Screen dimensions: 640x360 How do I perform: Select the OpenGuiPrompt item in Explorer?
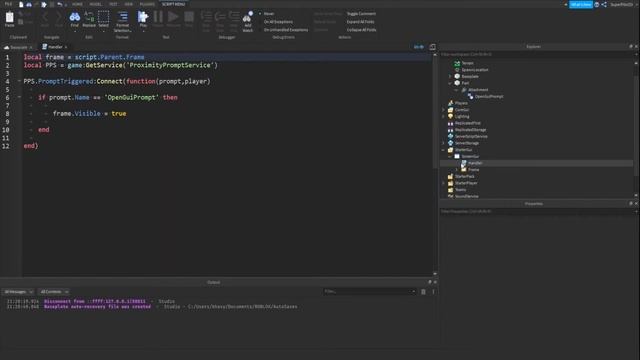point(485,96)
